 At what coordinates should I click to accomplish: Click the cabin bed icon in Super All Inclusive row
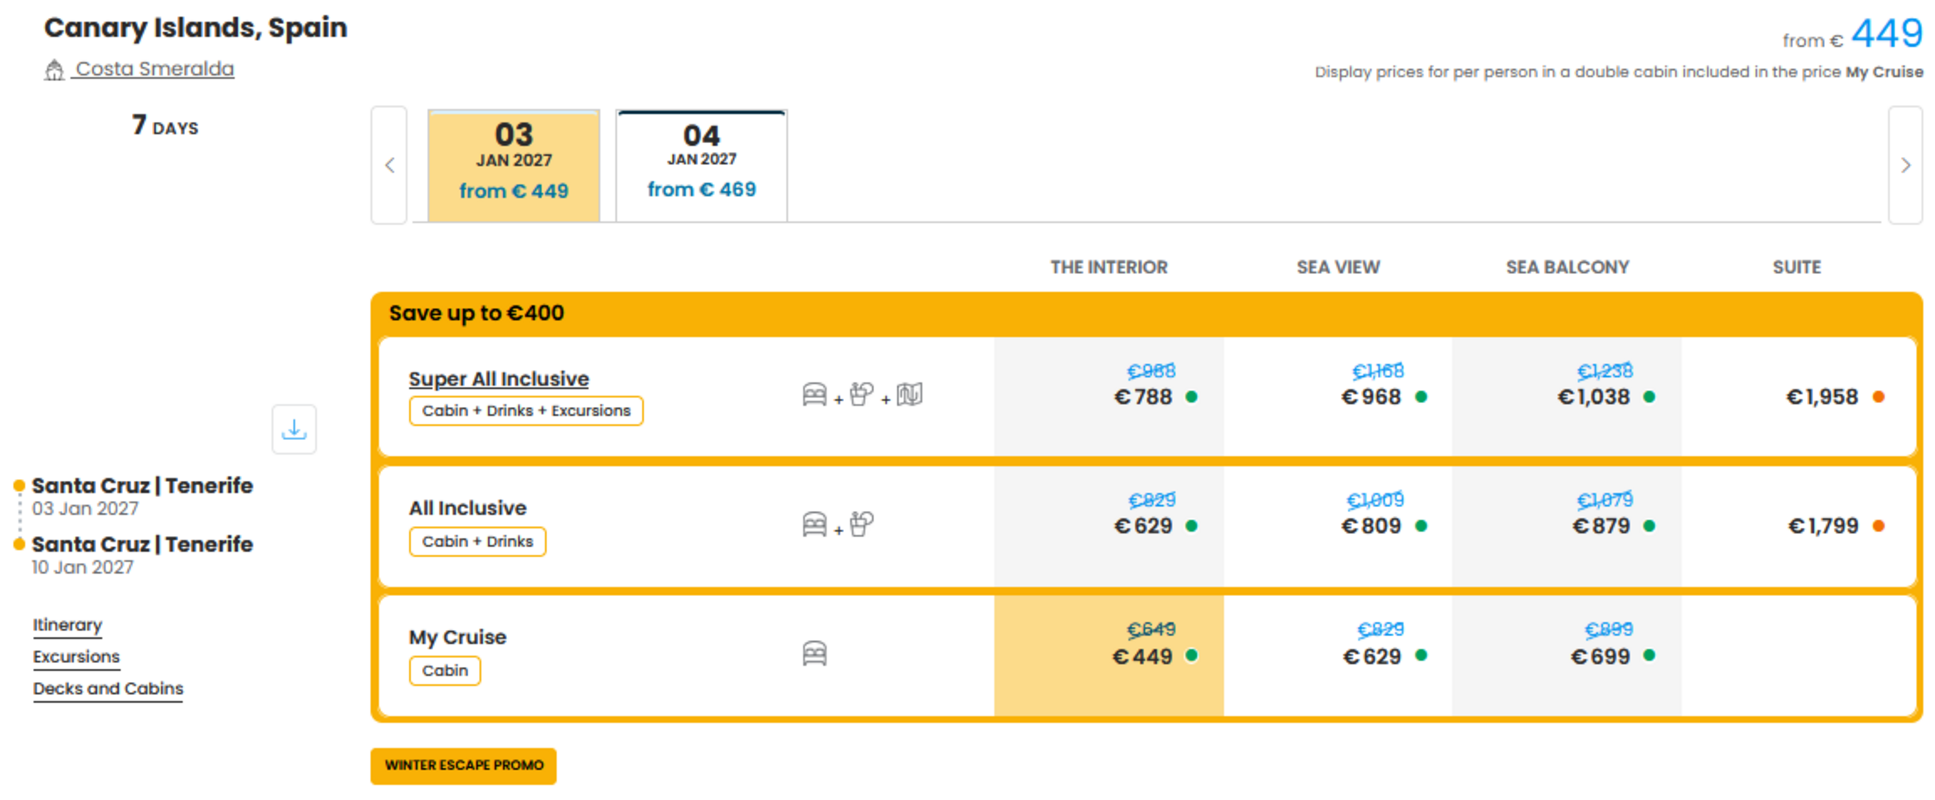point(815,395)
